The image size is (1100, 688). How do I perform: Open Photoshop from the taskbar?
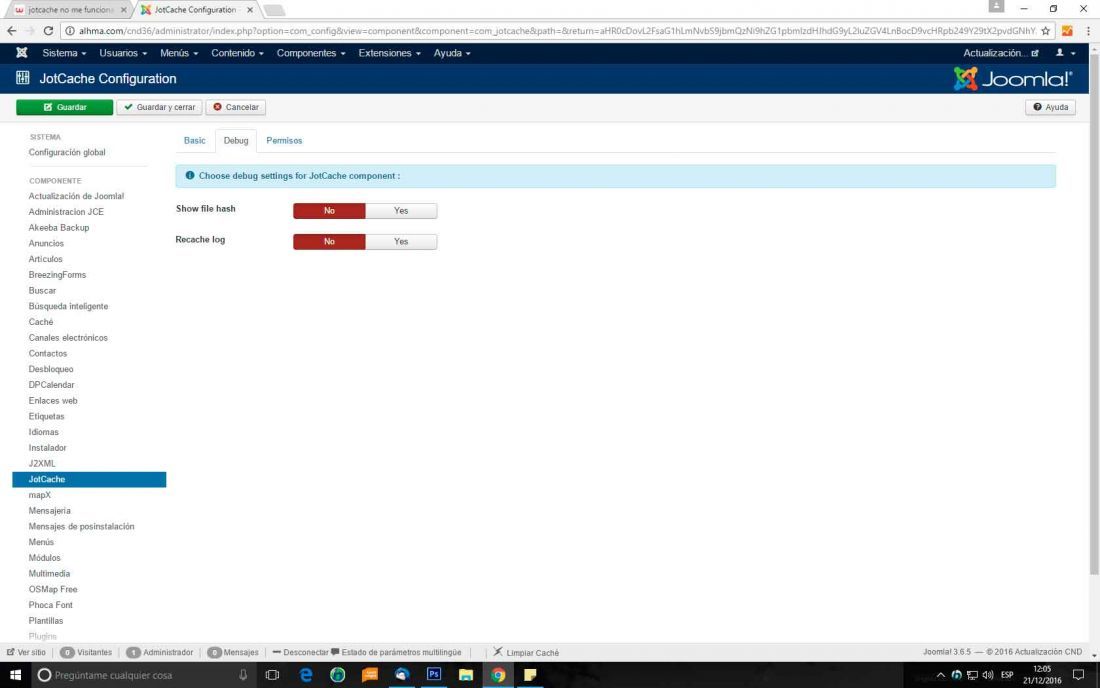pyautogui.click(x=434, y=675)
